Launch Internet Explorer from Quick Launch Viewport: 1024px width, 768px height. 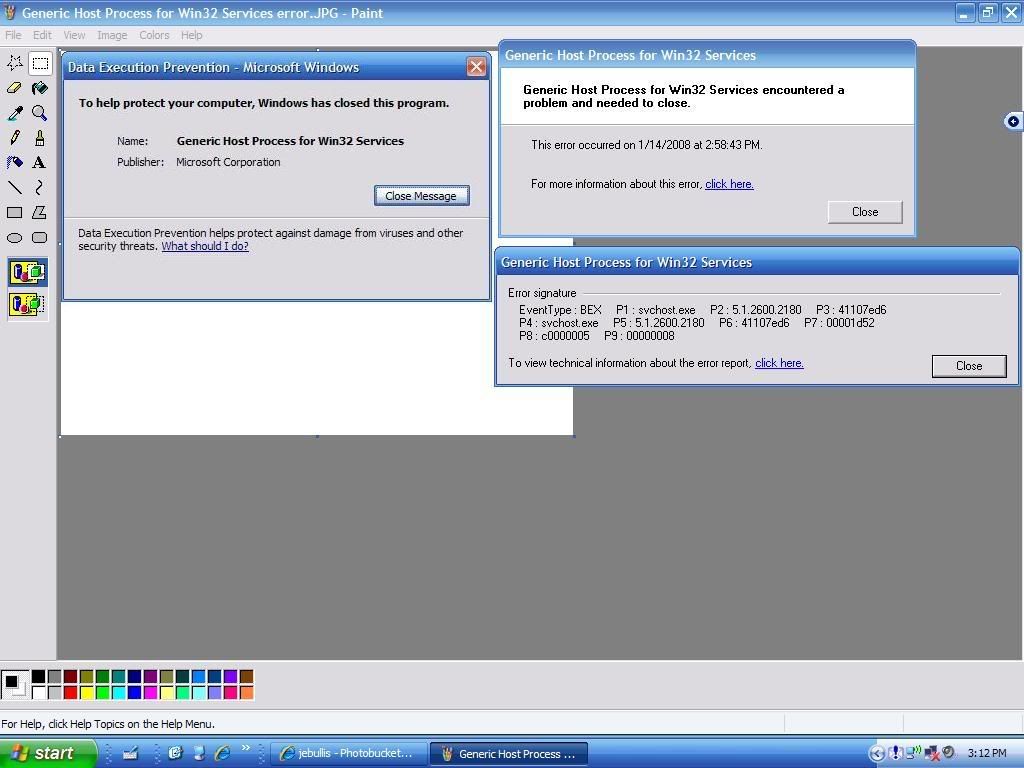223,753
